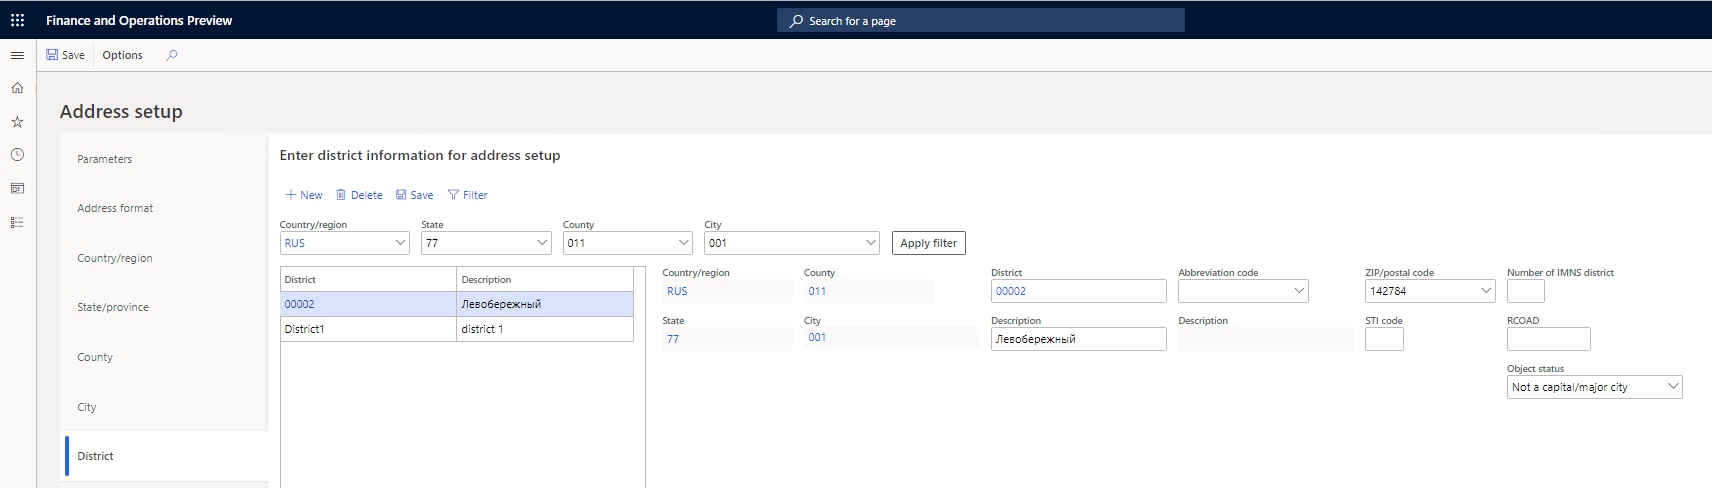The image size is (1712, 488).
Task: Switch to the State/province tab
Action: coord(113,307)
